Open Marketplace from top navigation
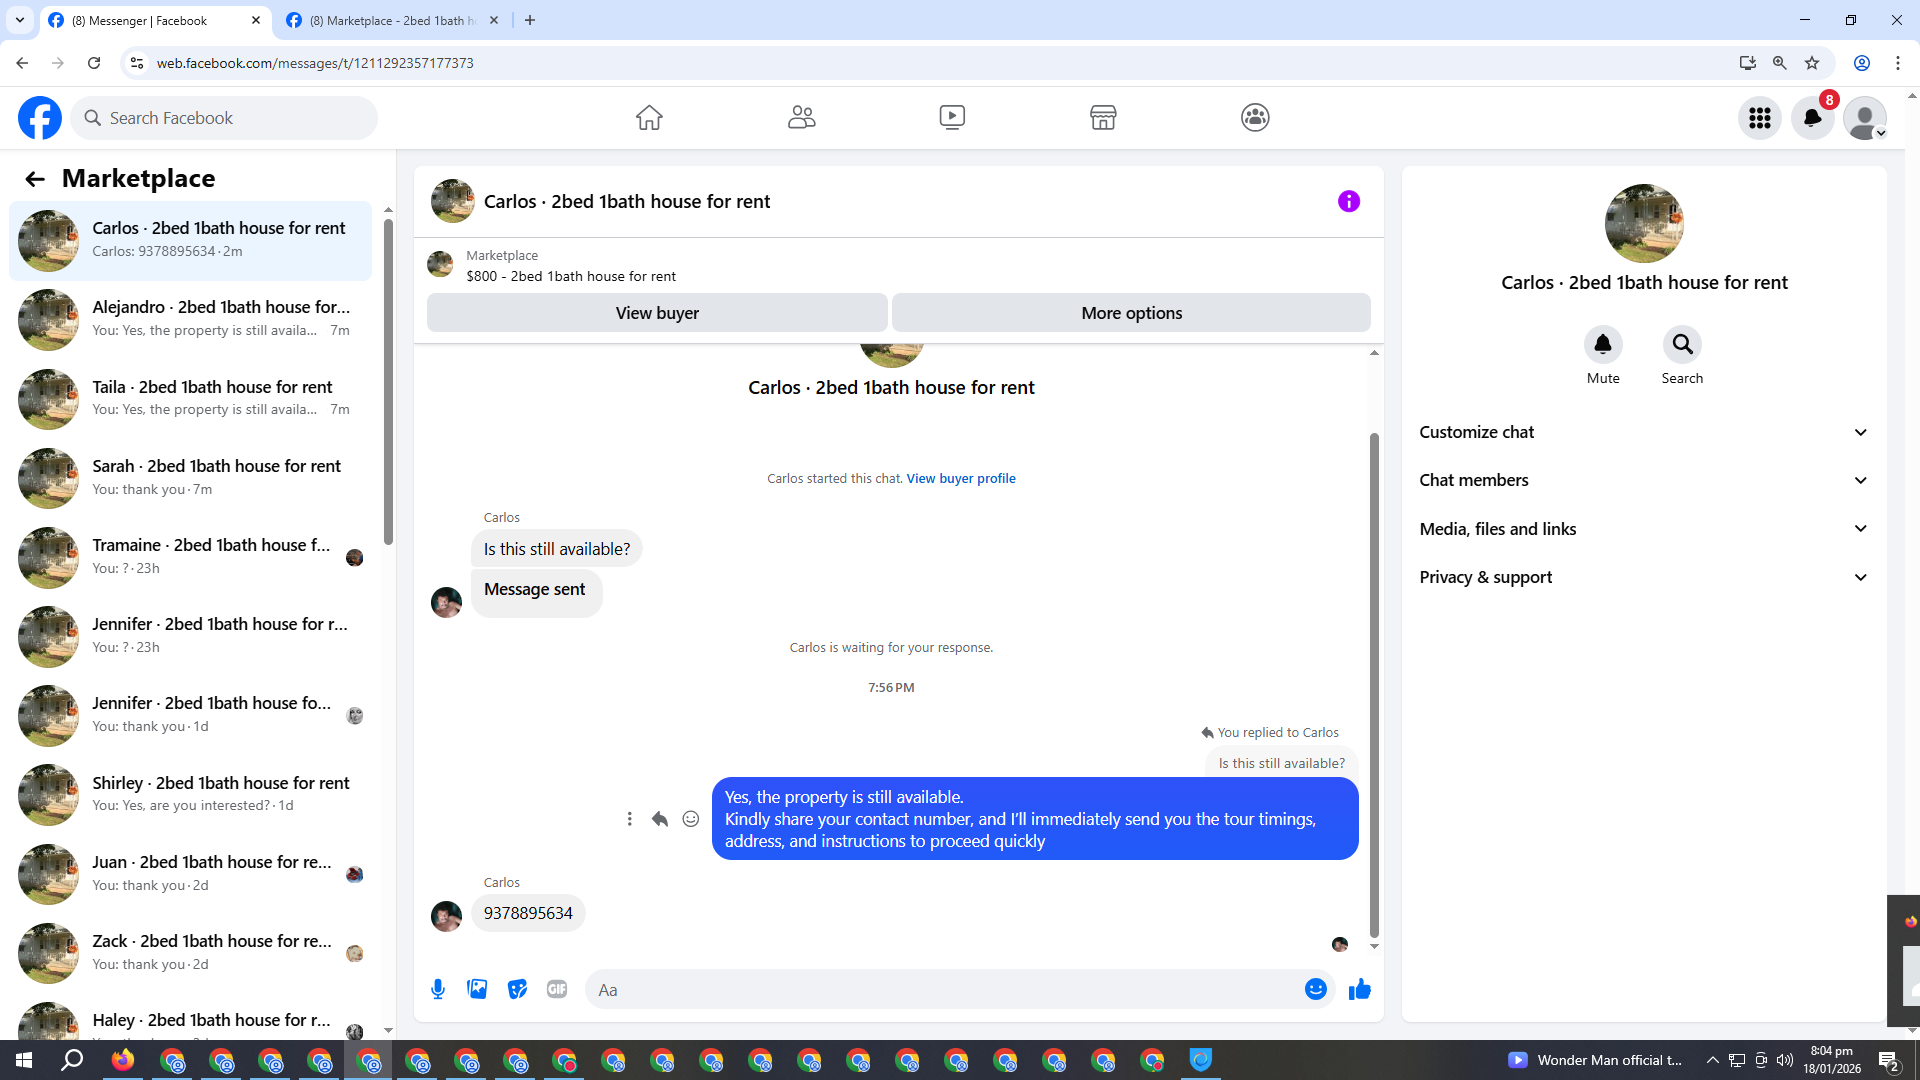The height and width of the screenshot is (1080, 1920). [x=1103, y=117]
